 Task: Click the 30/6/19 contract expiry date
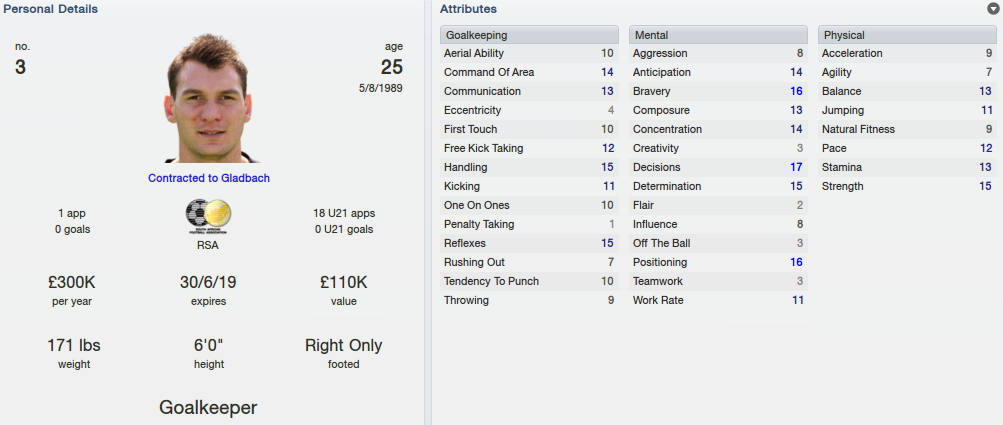[208, 282]
